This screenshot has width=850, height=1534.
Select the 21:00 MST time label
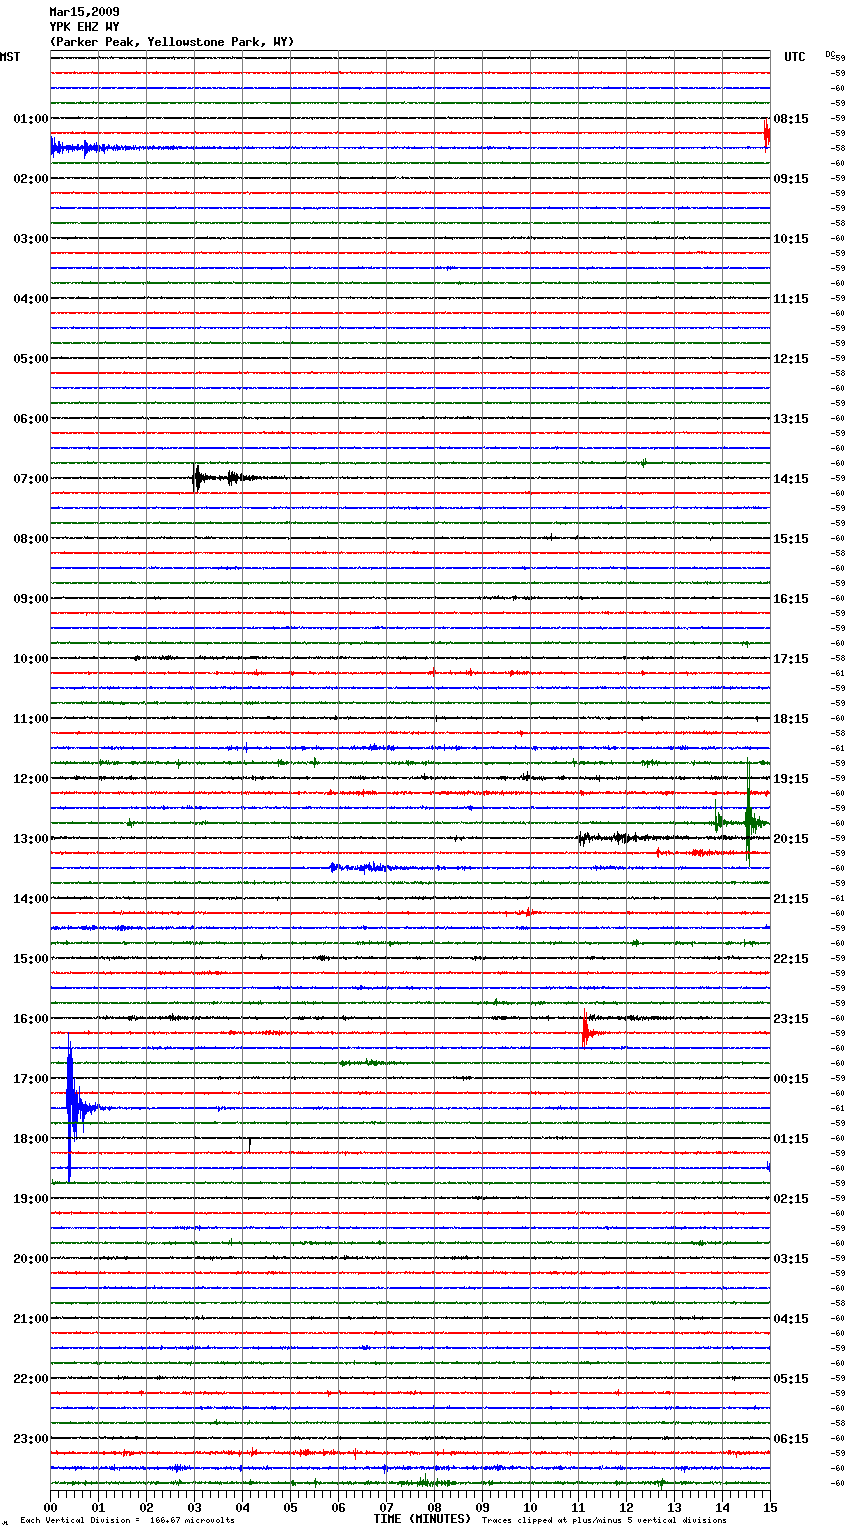[x=31, y=1319]
